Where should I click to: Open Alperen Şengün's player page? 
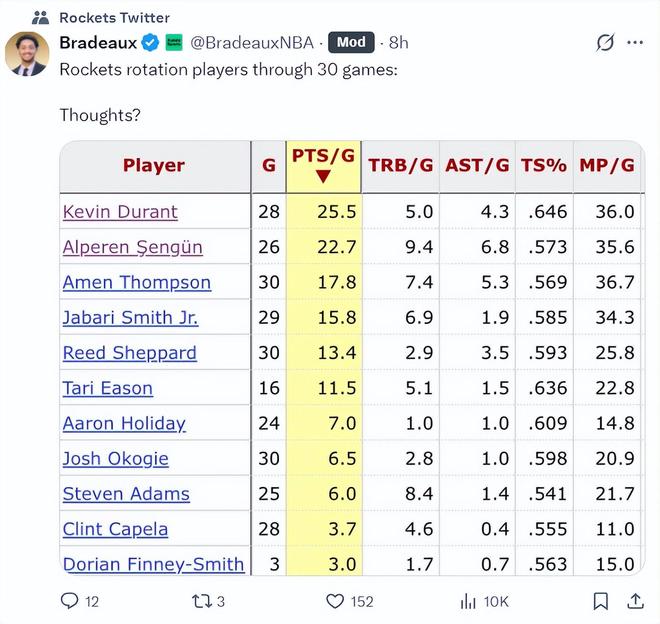132,247
